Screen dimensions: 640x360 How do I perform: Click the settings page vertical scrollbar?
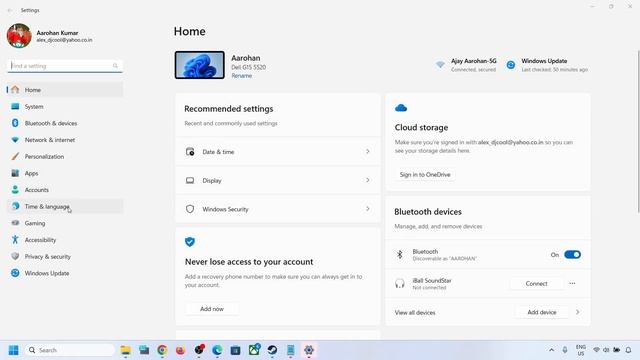pyautogui.click(x=638, y=131)
